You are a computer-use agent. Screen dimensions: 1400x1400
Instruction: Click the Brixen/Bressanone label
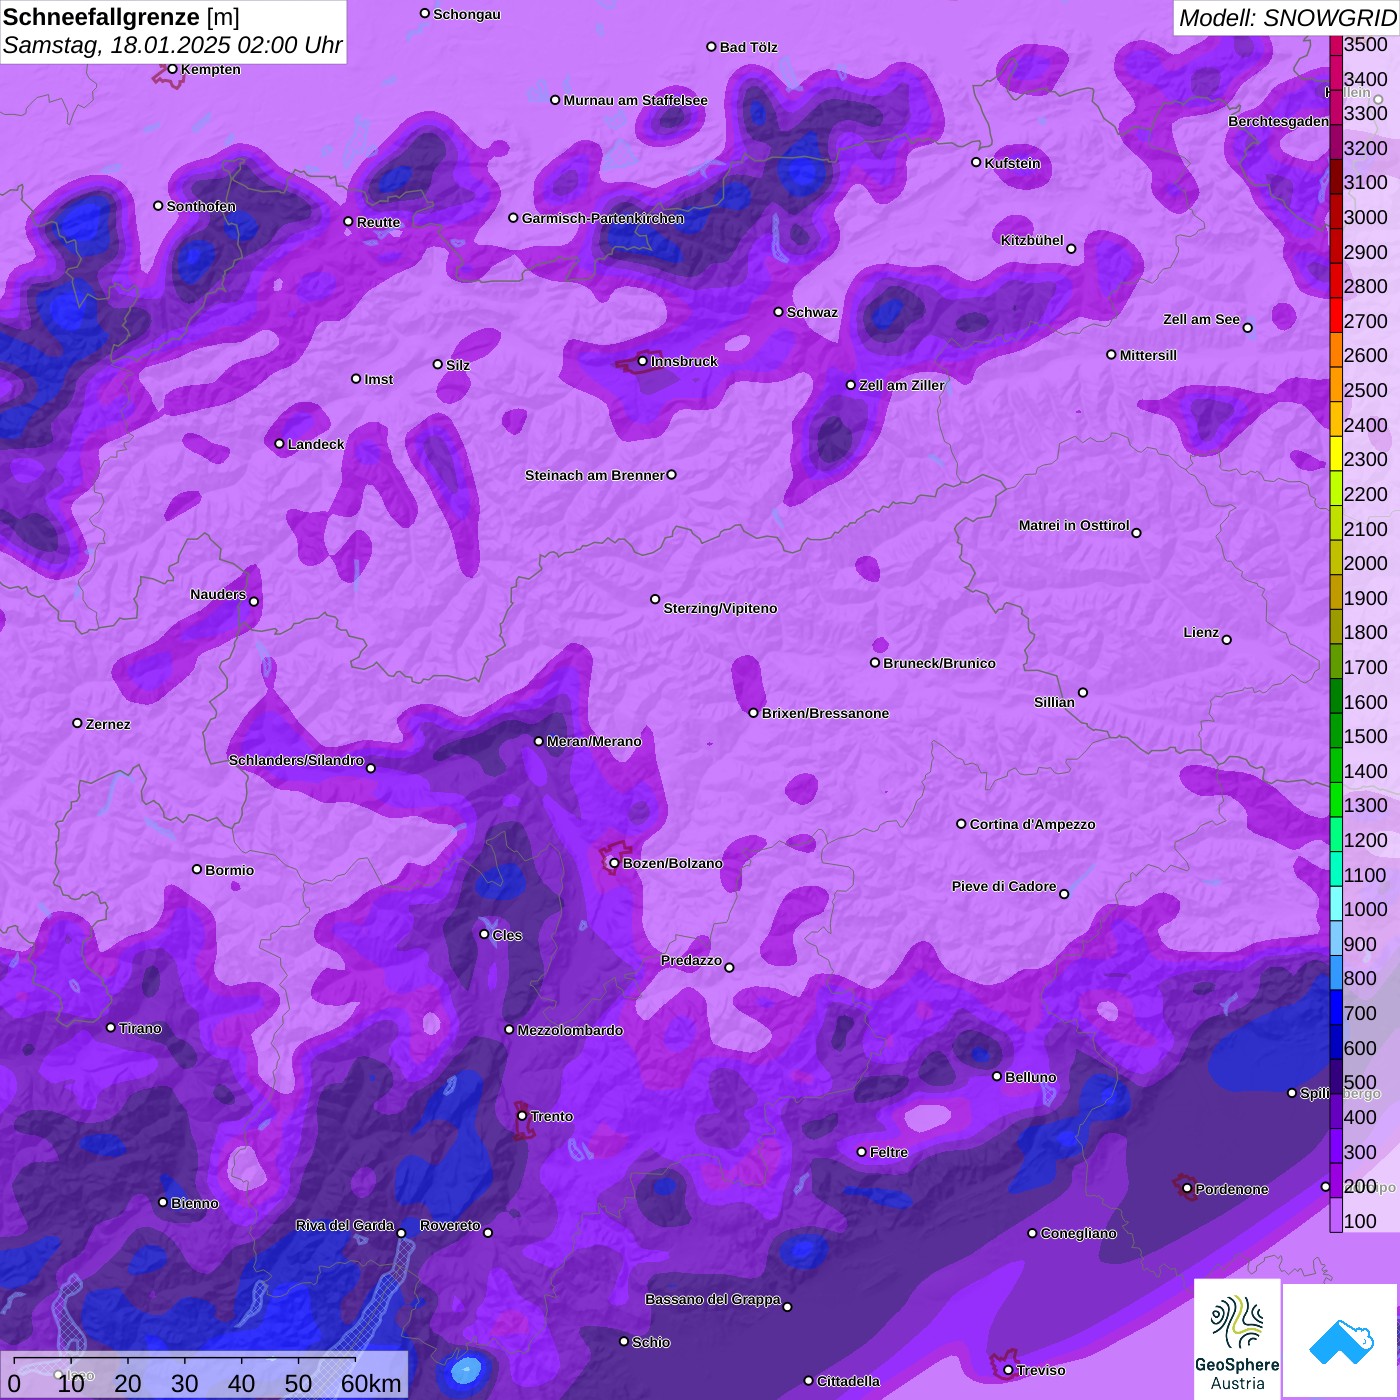pos(825,713)
